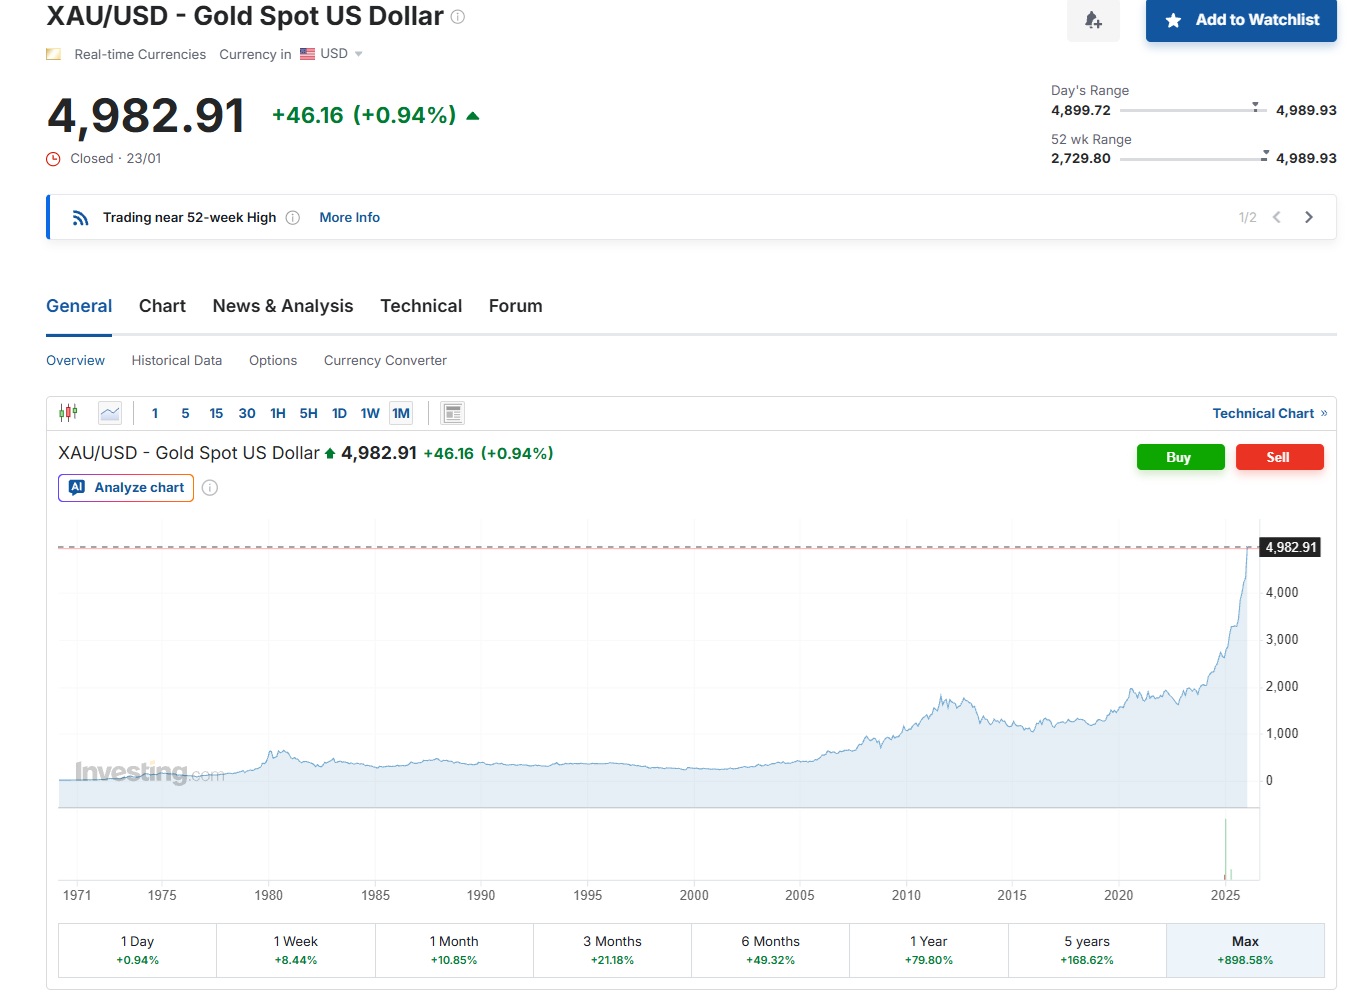Go to next trading signal

pyautogui.click(x=1309, y=217)
